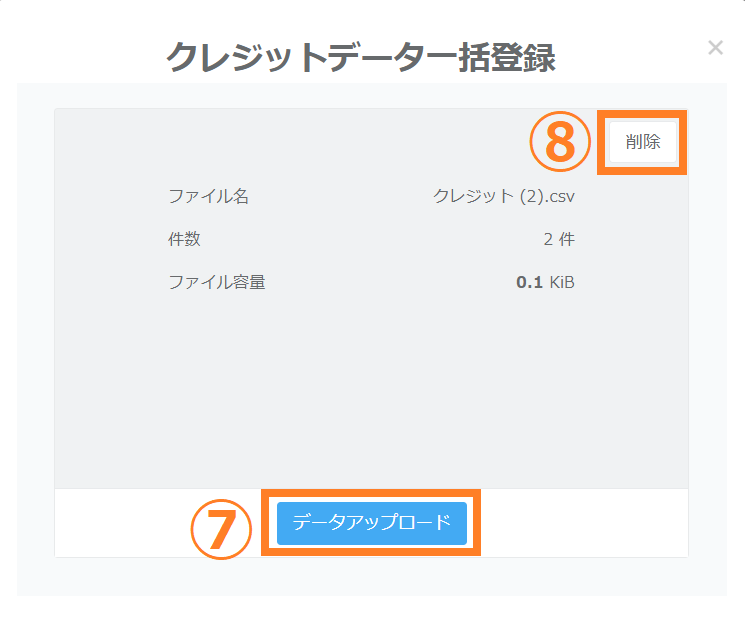This screenshot has height=630, width=745.
Task: Click the light gray margin below the card
Action: [x=370, y=577]
